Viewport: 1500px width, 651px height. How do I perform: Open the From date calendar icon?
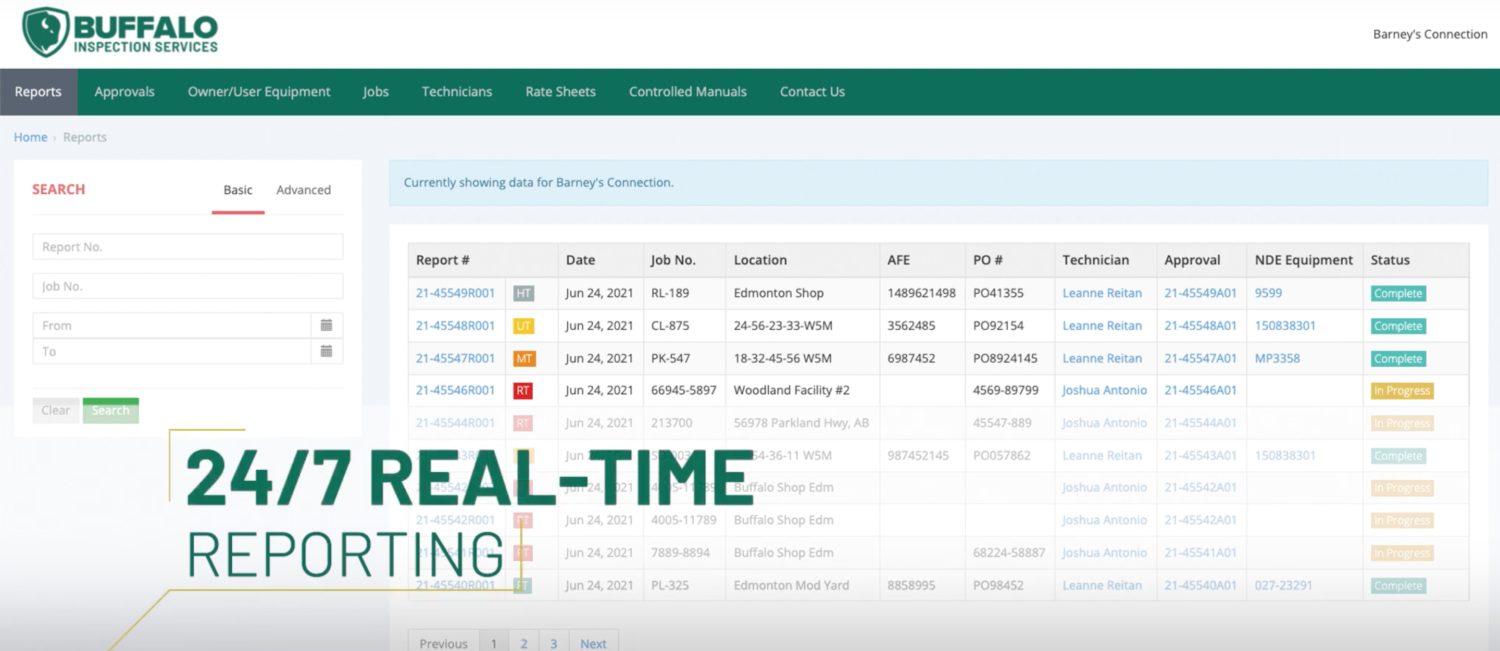point(326,325)
